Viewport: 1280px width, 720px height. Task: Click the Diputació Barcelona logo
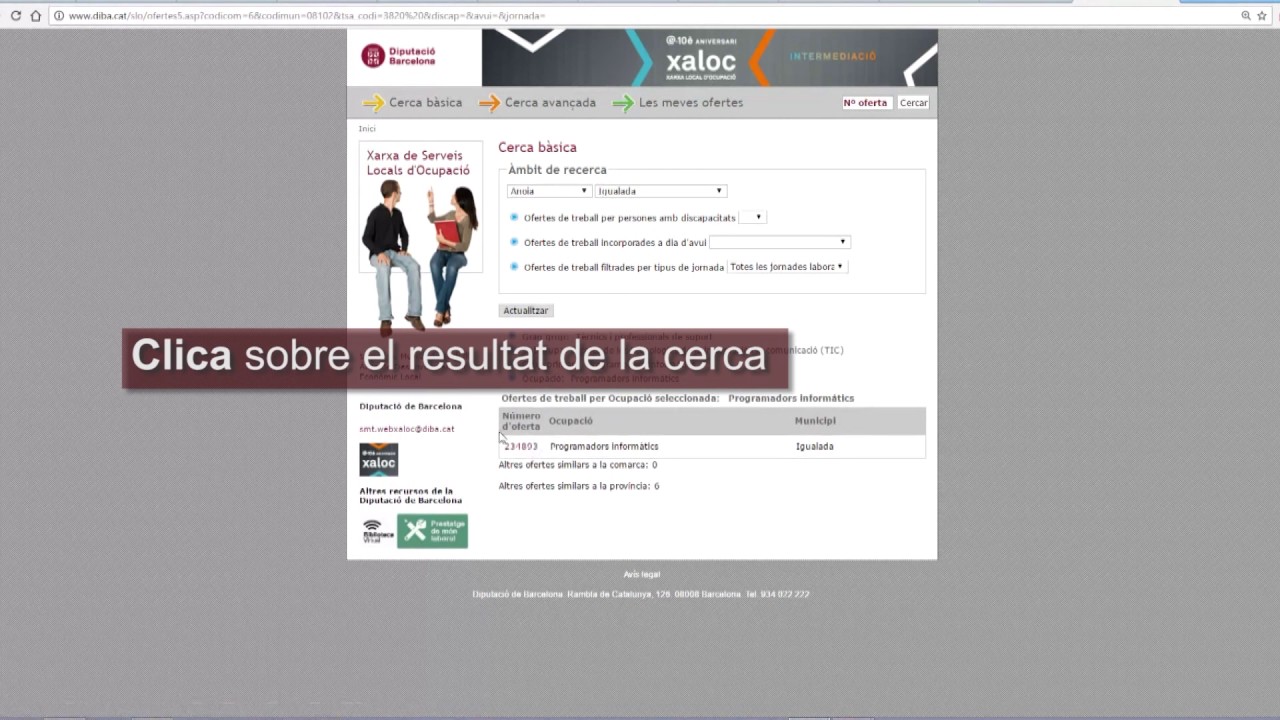(399, 56)
